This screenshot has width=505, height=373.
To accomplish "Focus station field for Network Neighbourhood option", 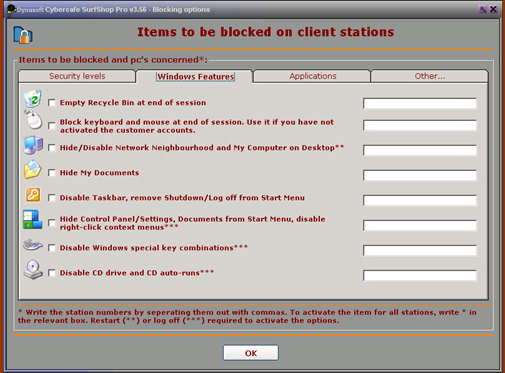I will coord(420,150).
